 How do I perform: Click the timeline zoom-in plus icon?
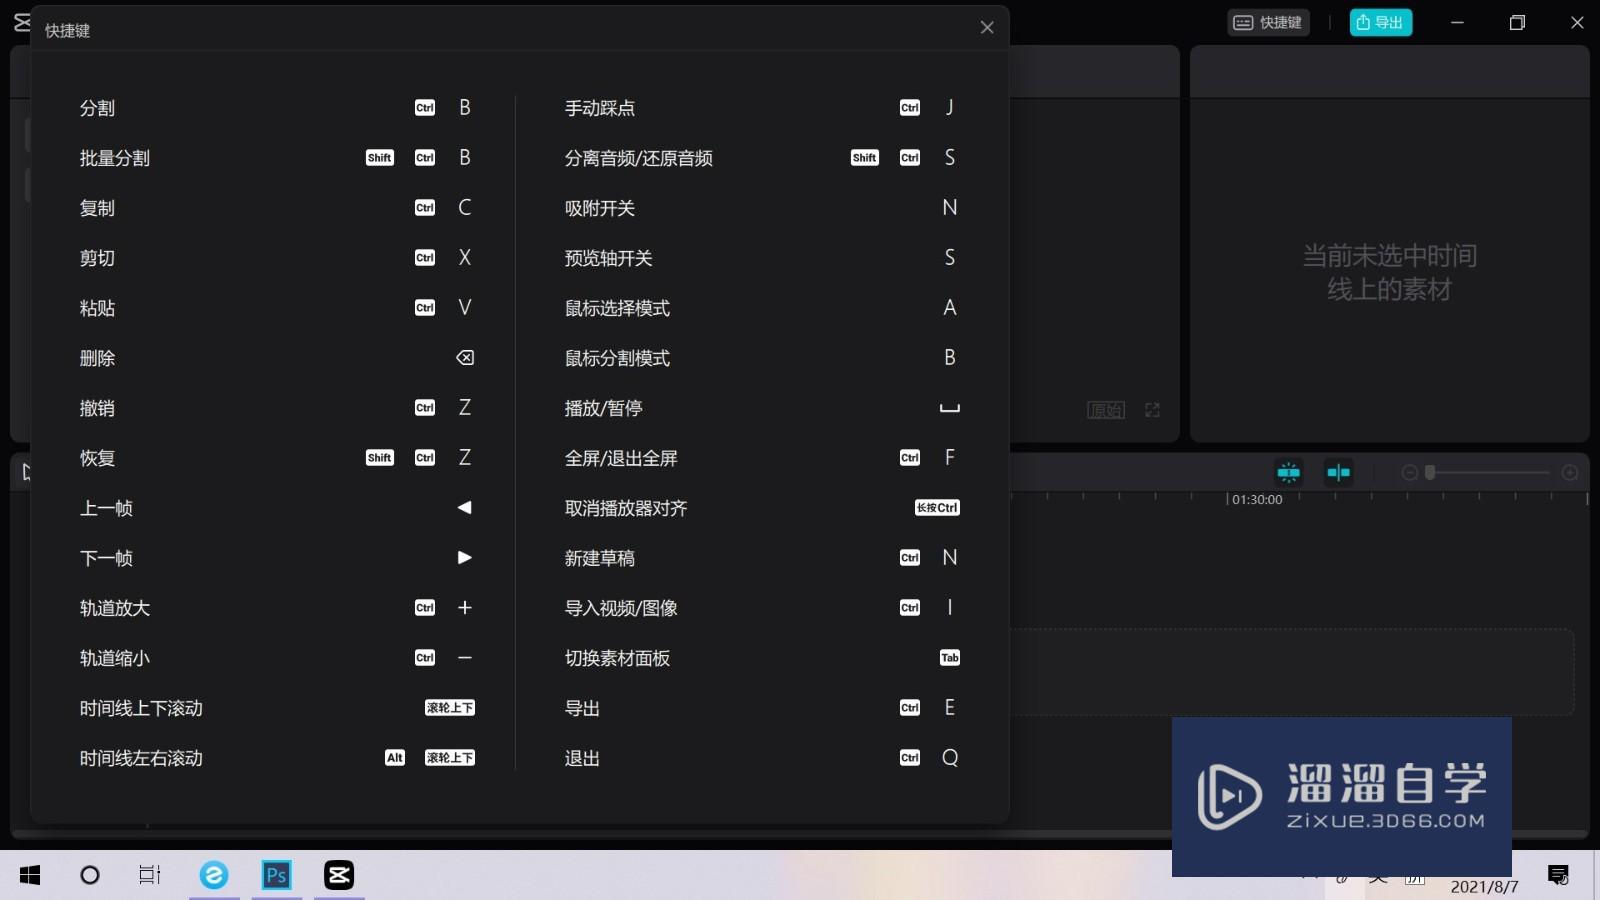click(1570, 472)
